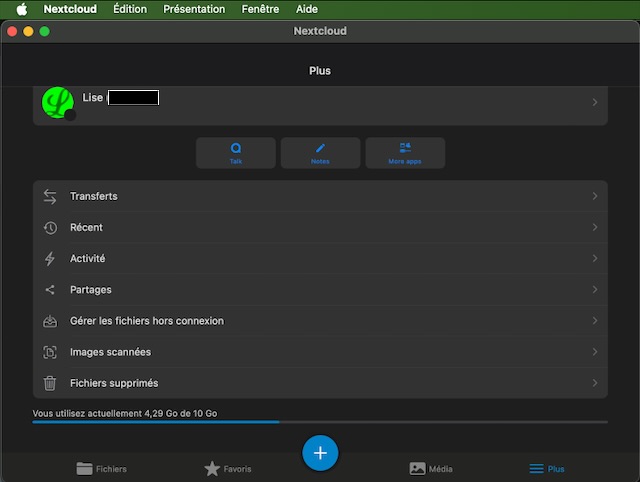The height and width of the screenshot is (482, 640).
Task: Click the Transferts arrows icon
Action: pos(50,197)
